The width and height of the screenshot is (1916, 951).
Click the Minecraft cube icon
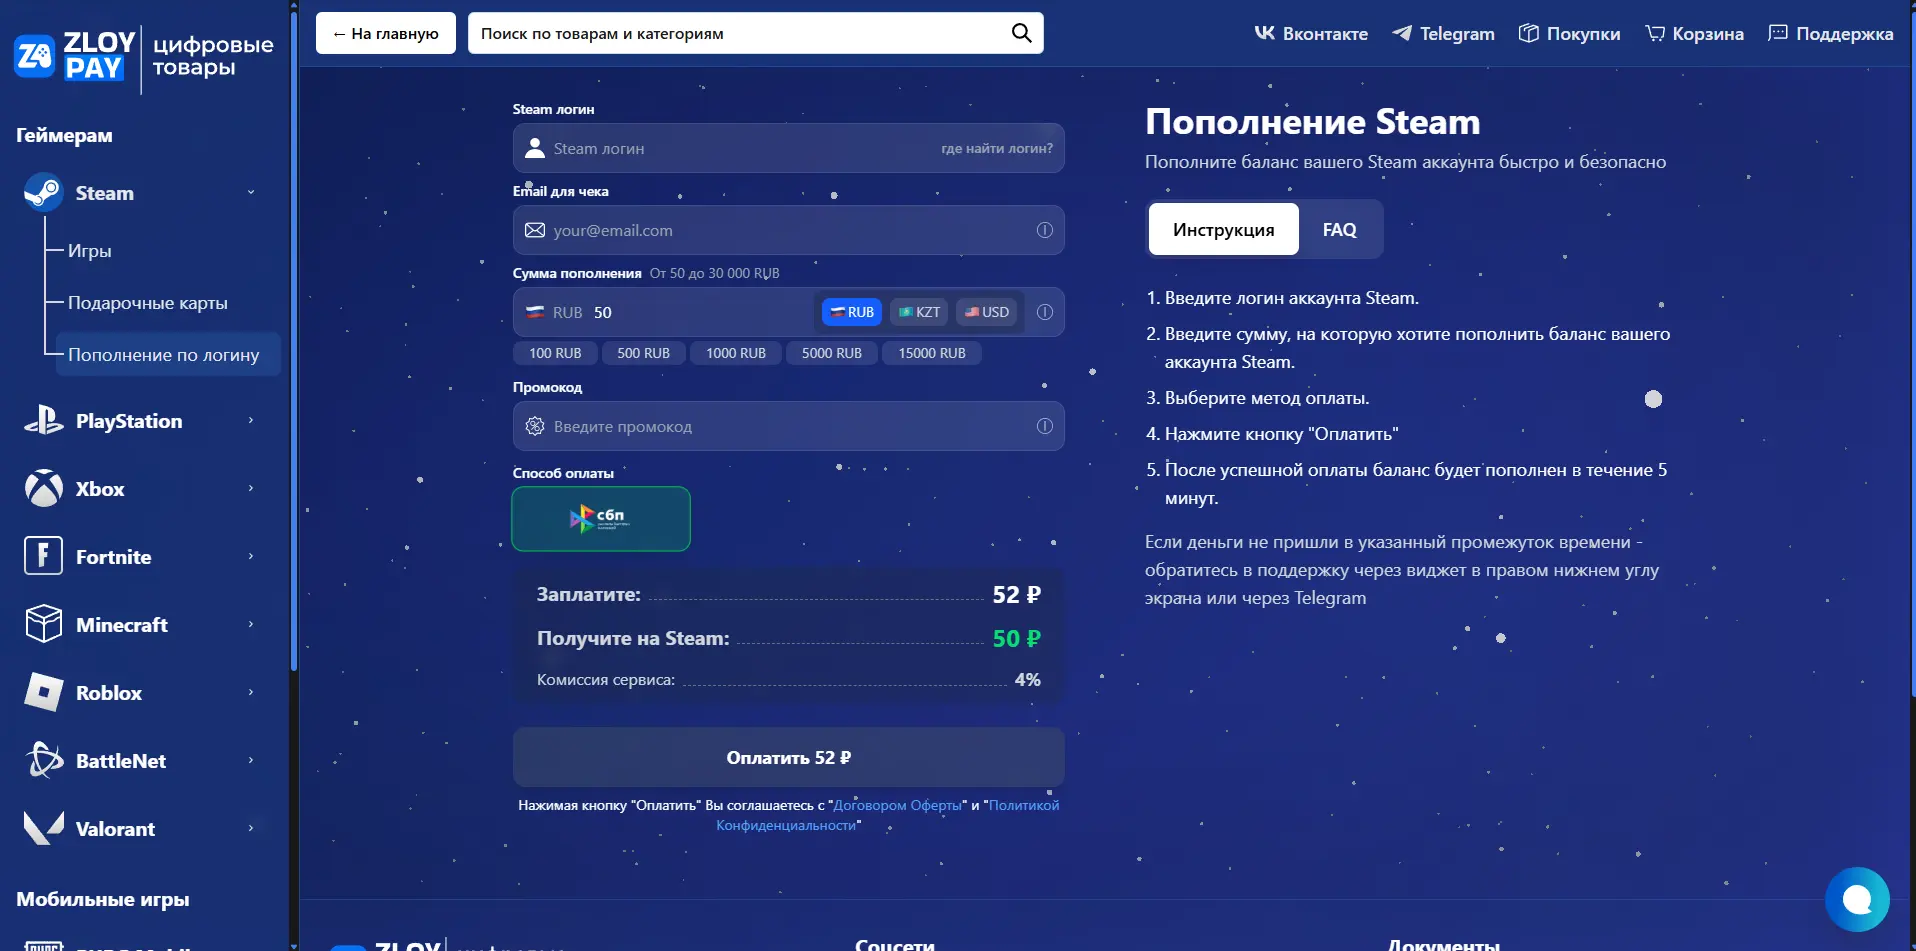[x=43, y=624]
